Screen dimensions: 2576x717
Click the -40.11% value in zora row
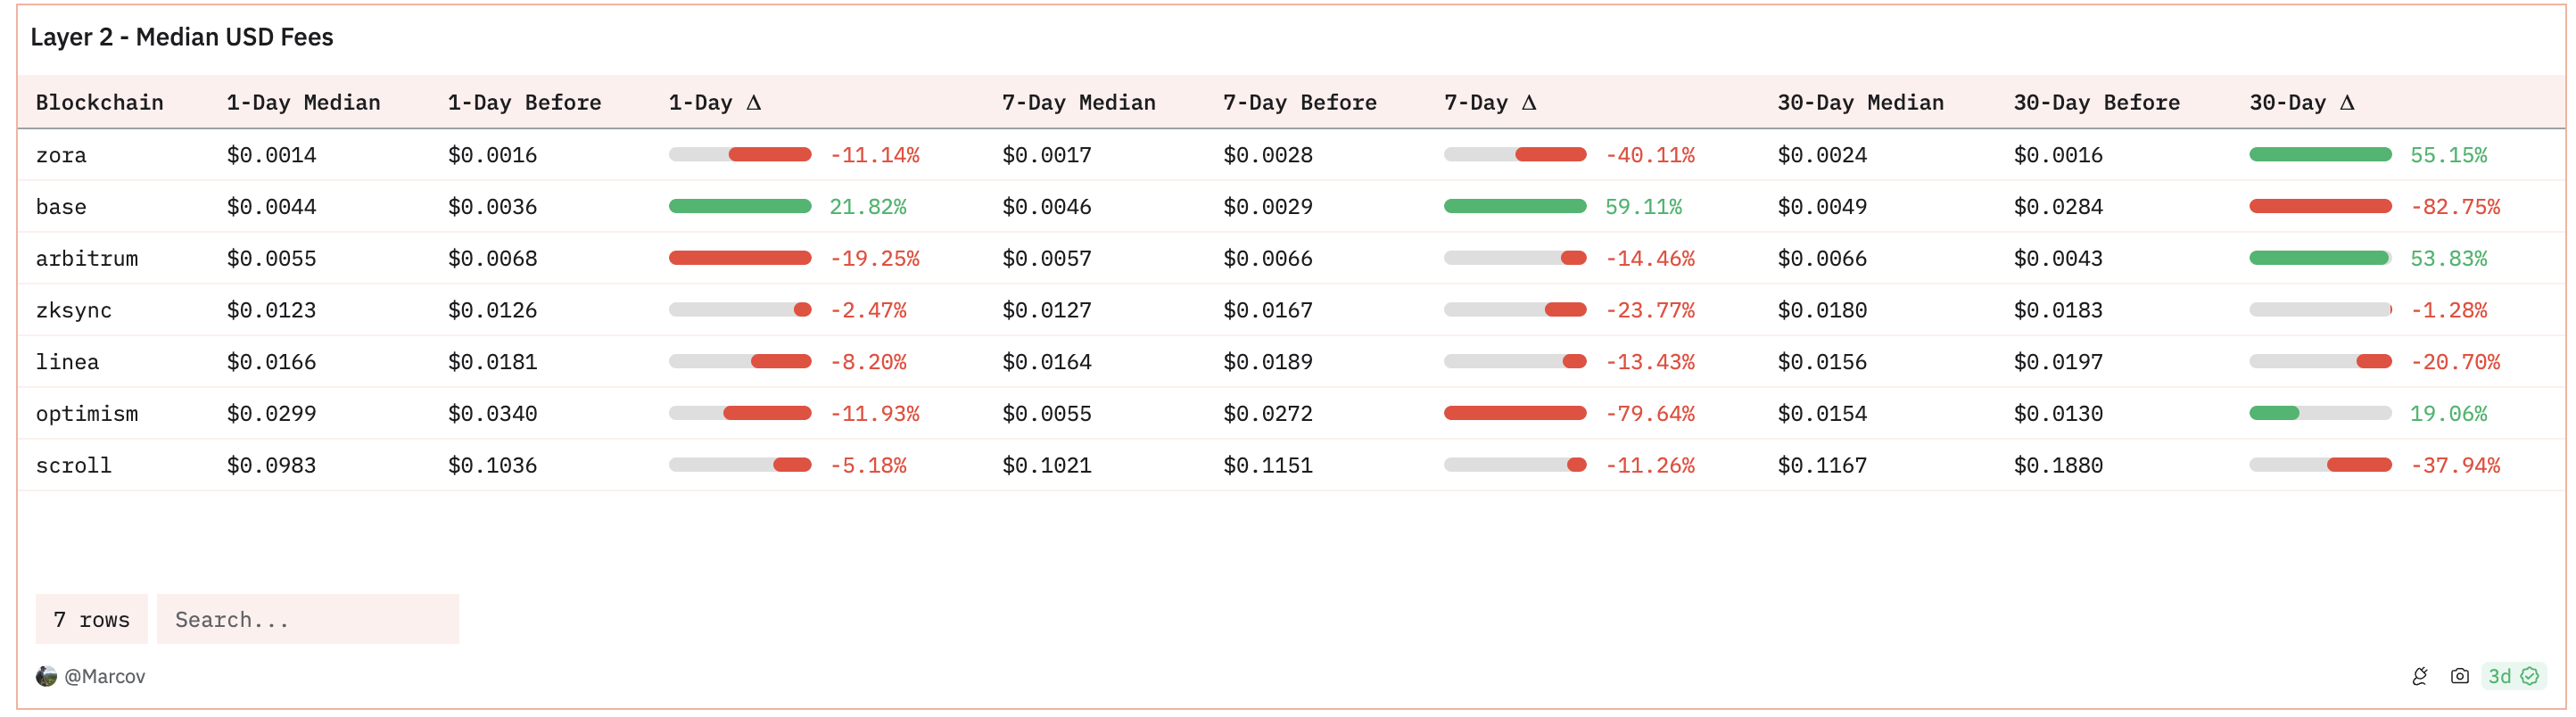[x=1650, y=156]
